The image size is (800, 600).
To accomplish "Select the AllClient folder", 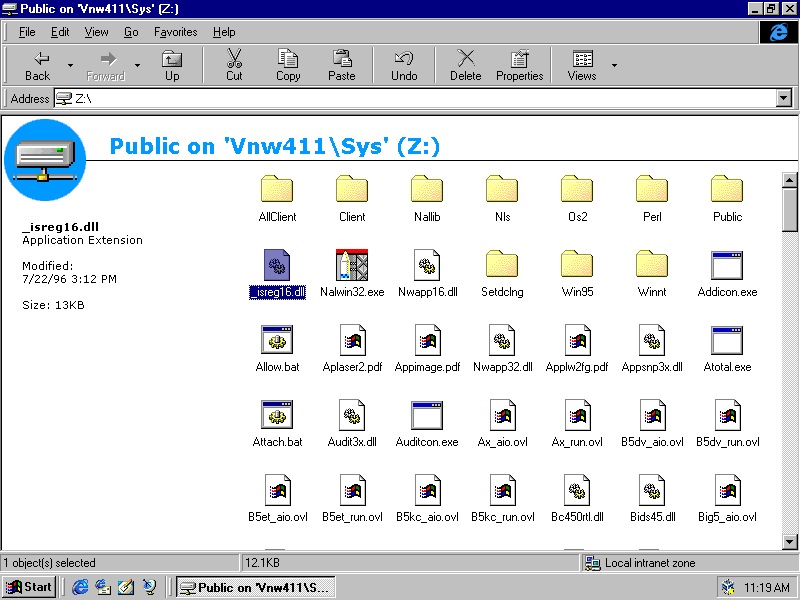I will 277,199.
